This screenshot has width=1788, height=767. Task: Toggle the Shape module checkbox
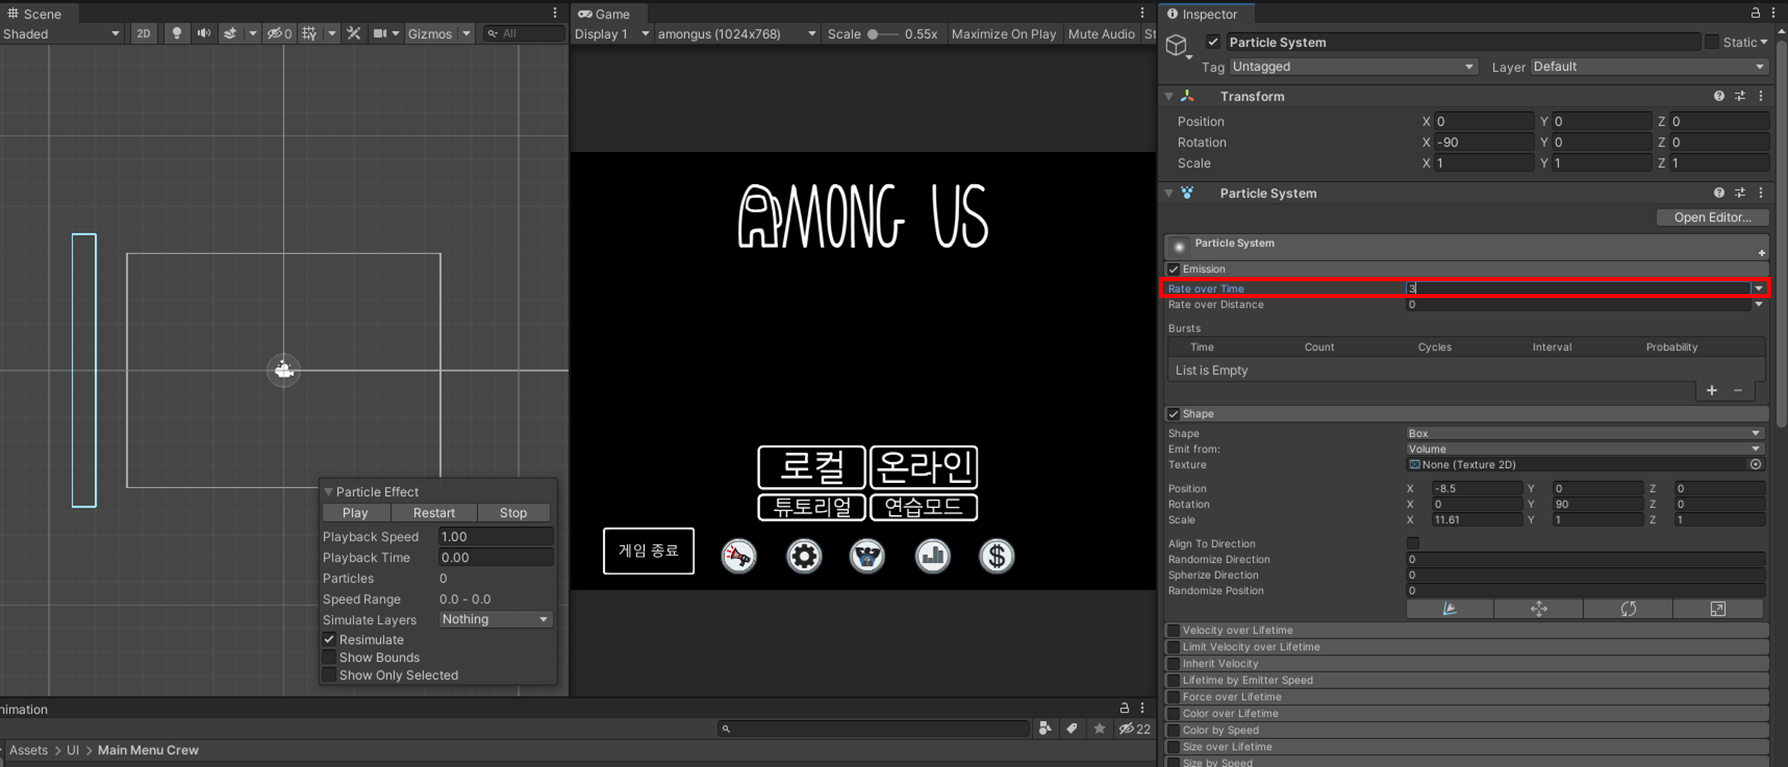point(1174,414)
